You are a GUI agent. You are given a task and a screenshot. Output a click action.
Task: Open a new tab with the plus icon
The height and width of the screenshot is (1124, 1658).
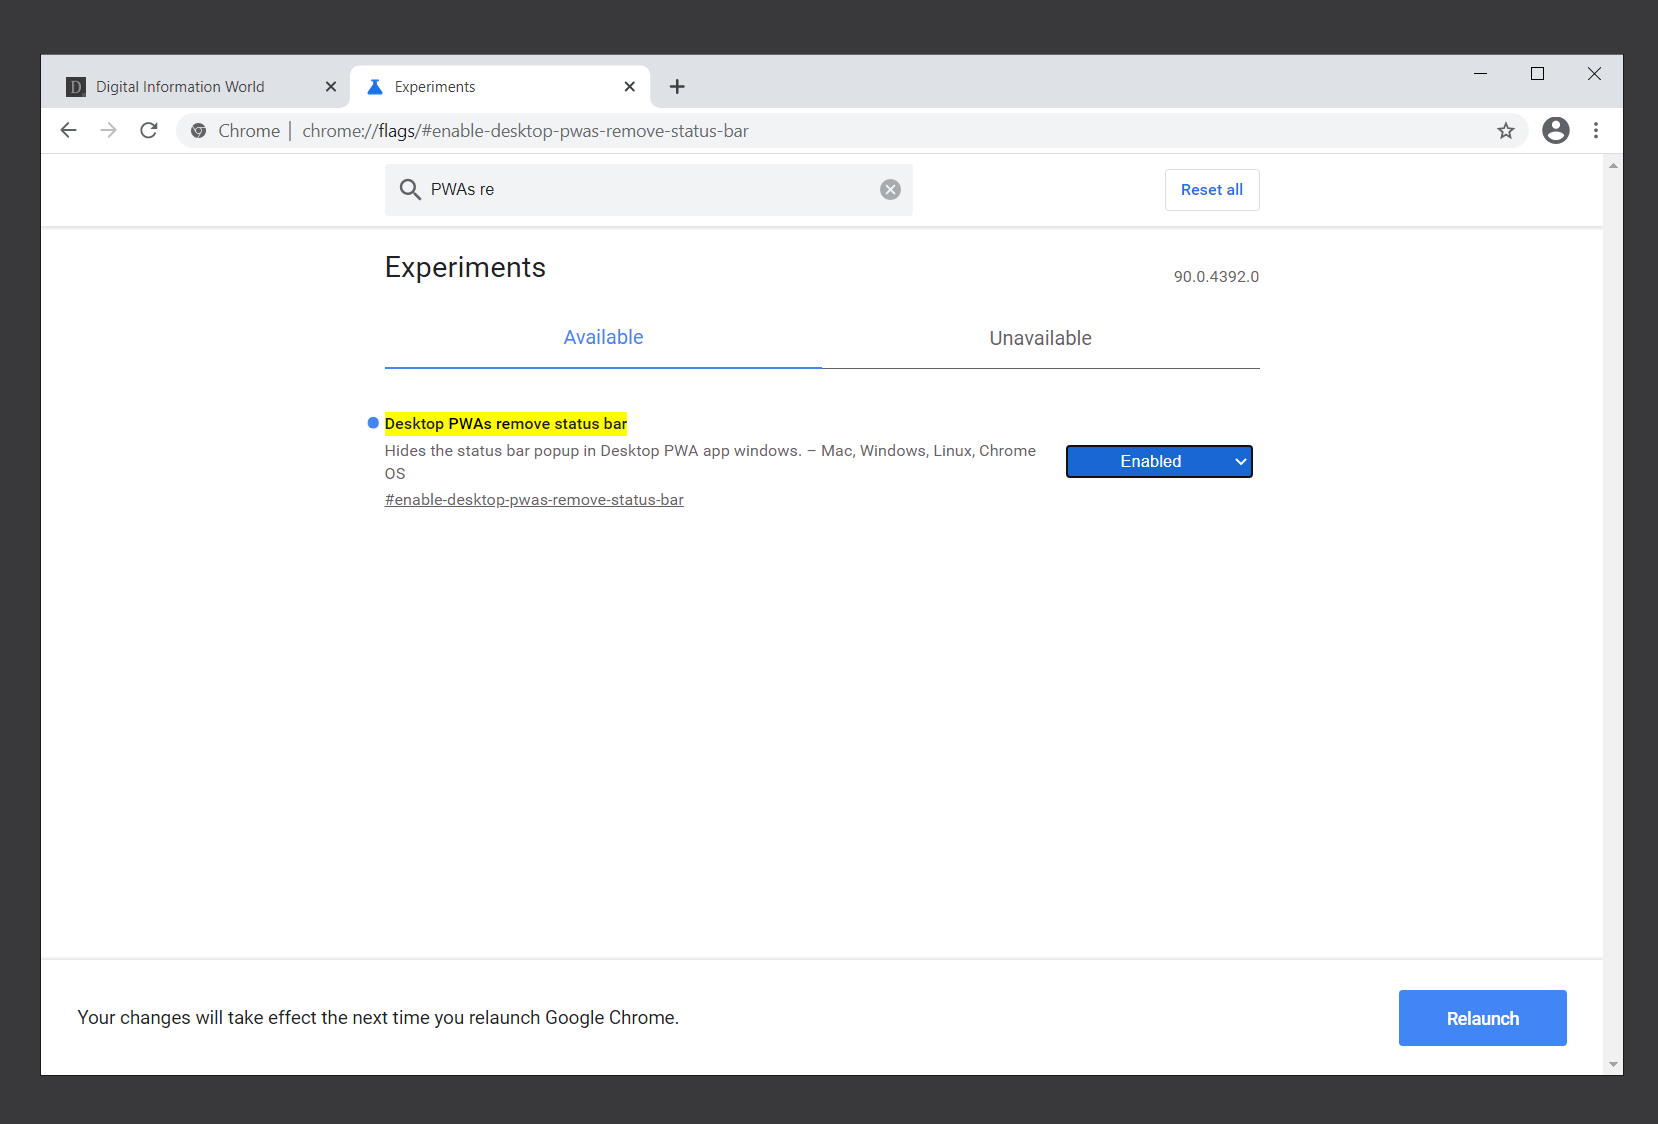tap(677, 87)
